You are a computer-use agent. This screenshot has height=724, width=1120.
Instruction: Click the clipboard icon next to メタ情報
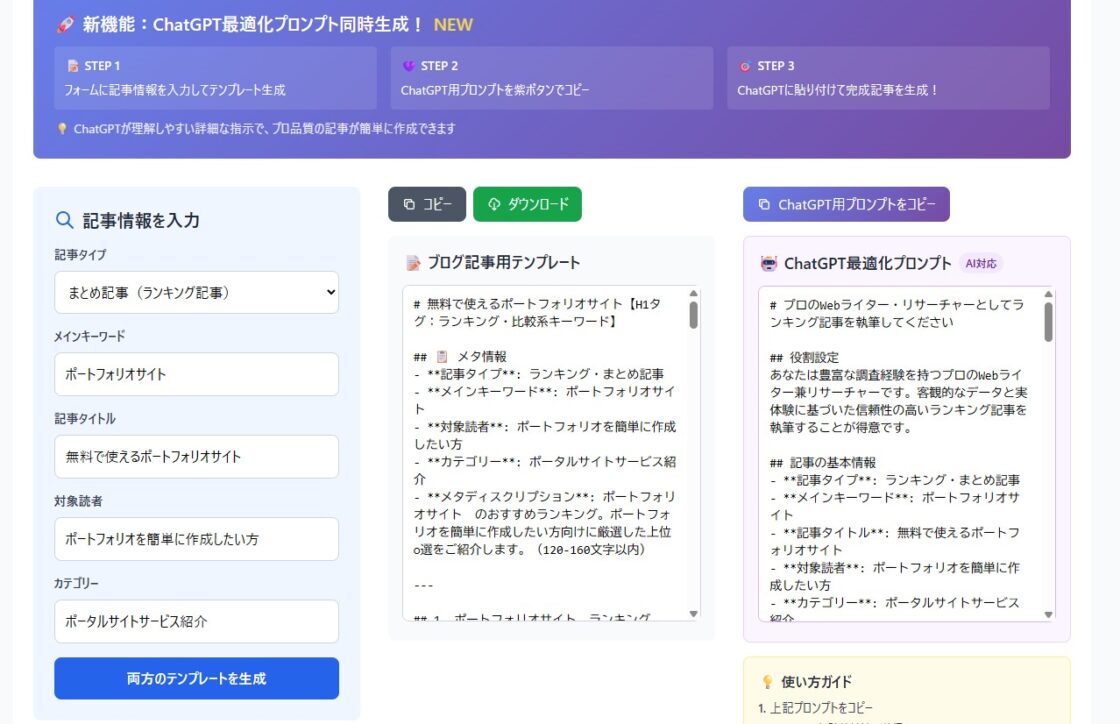(442, 356)
